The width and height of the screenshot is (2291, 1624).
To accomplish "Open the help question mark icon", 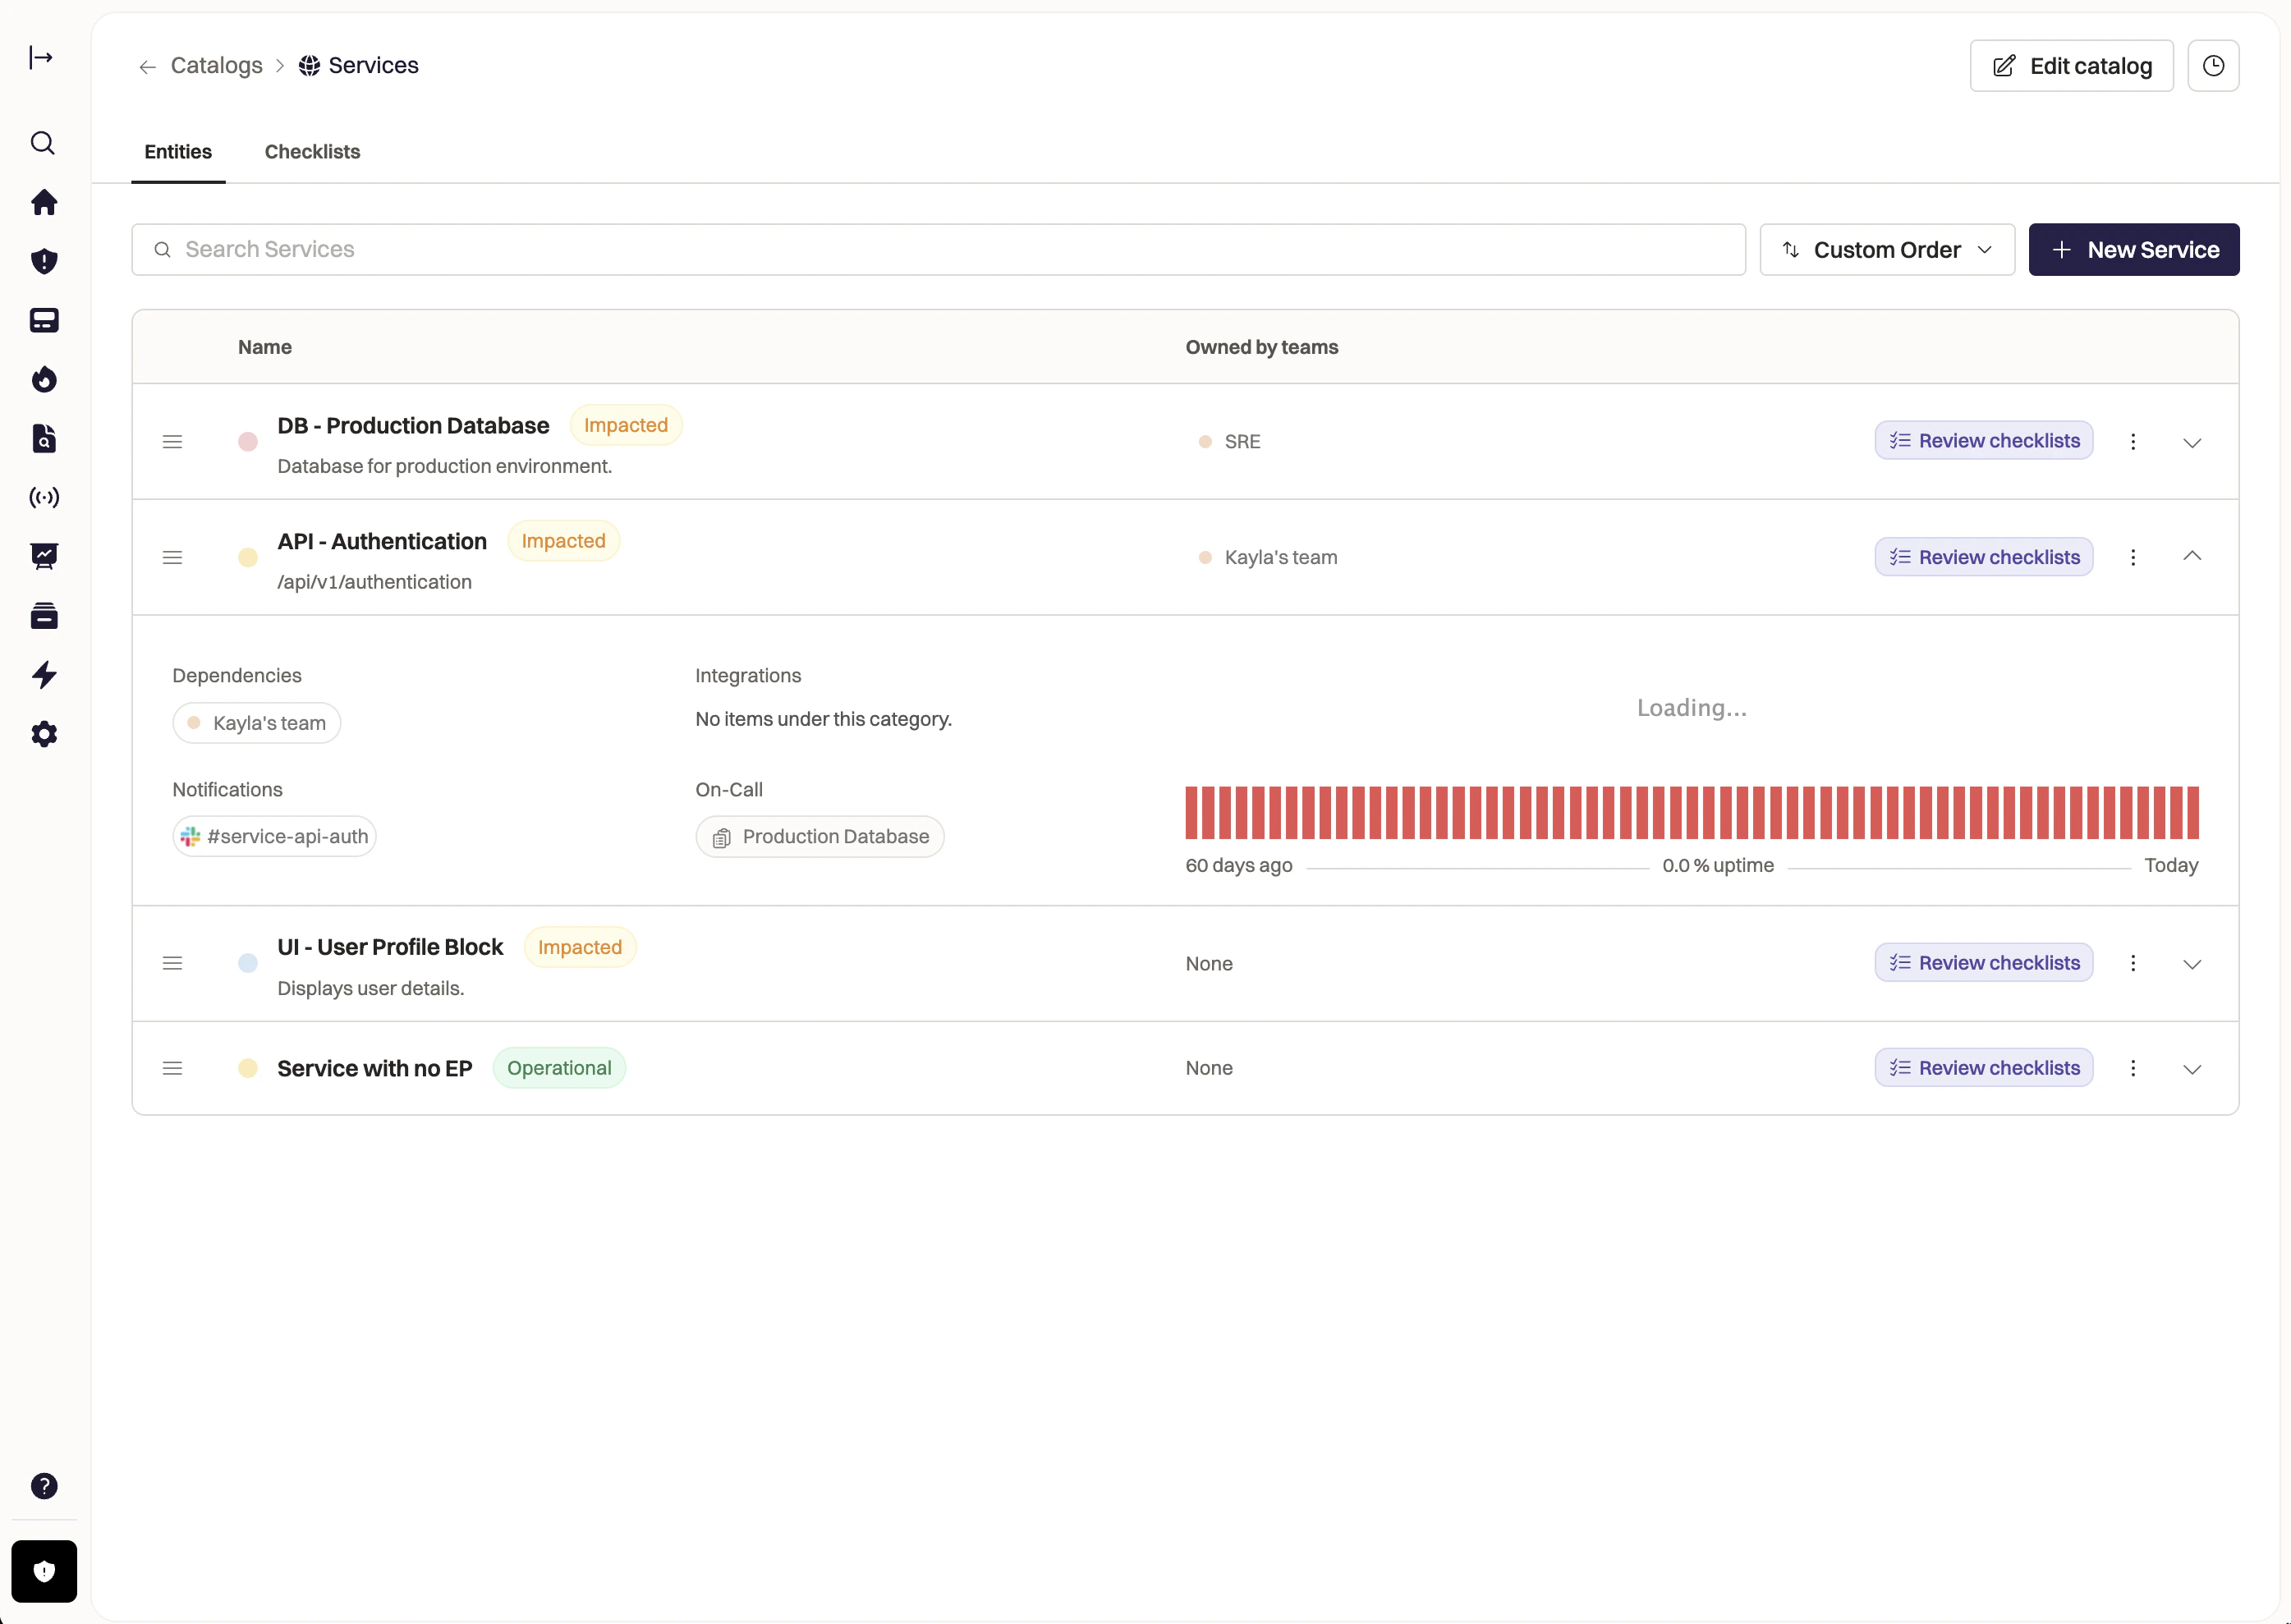I will click(x=43, y=1486).
